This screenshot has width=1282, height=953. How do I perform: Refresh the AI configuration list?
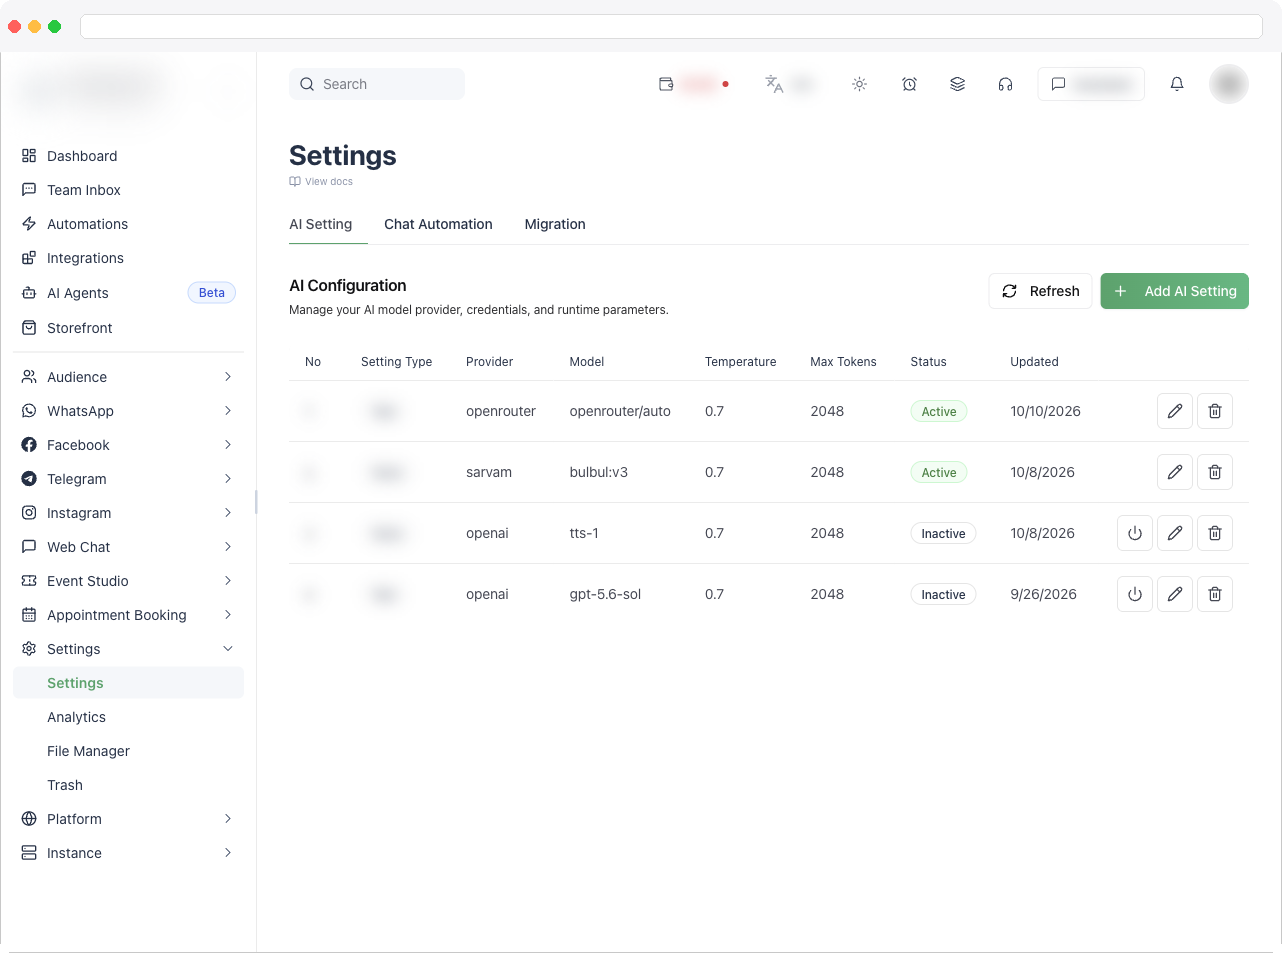point(1040,291)
